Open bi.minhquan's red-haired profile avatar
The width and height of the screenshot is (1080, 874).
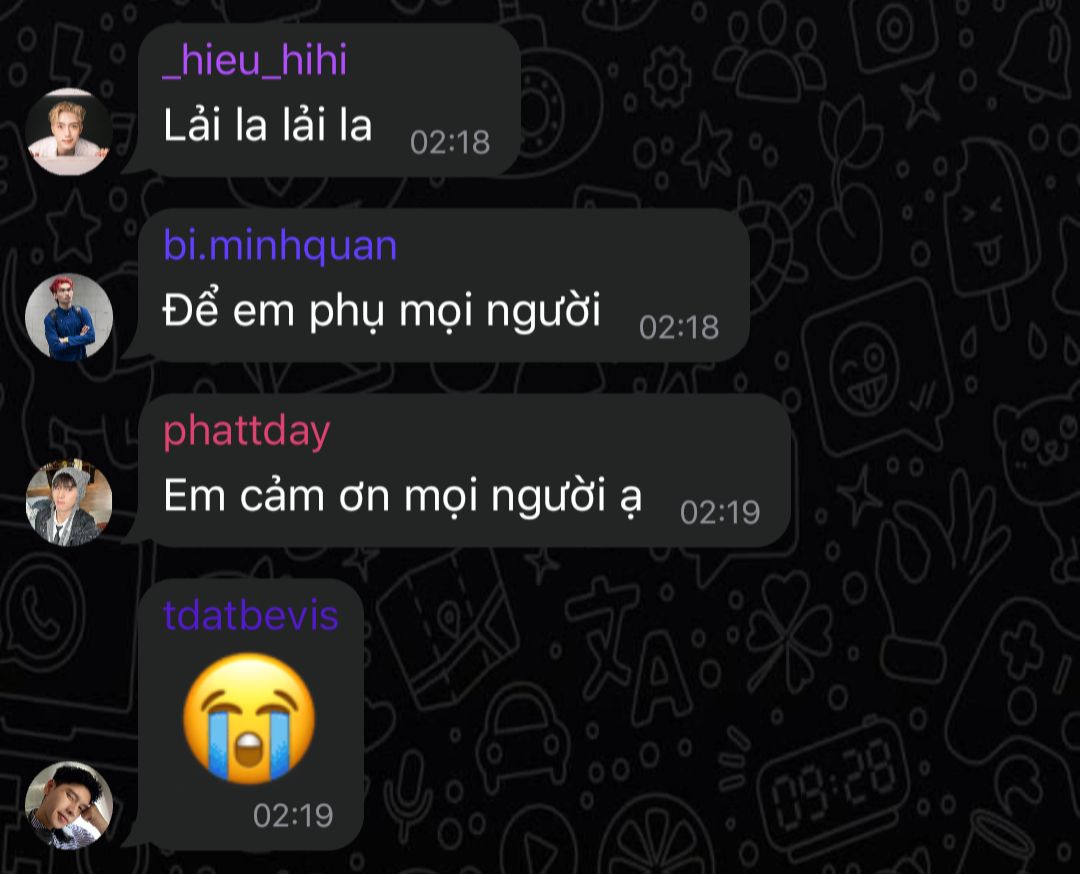[x=69, y=317]
